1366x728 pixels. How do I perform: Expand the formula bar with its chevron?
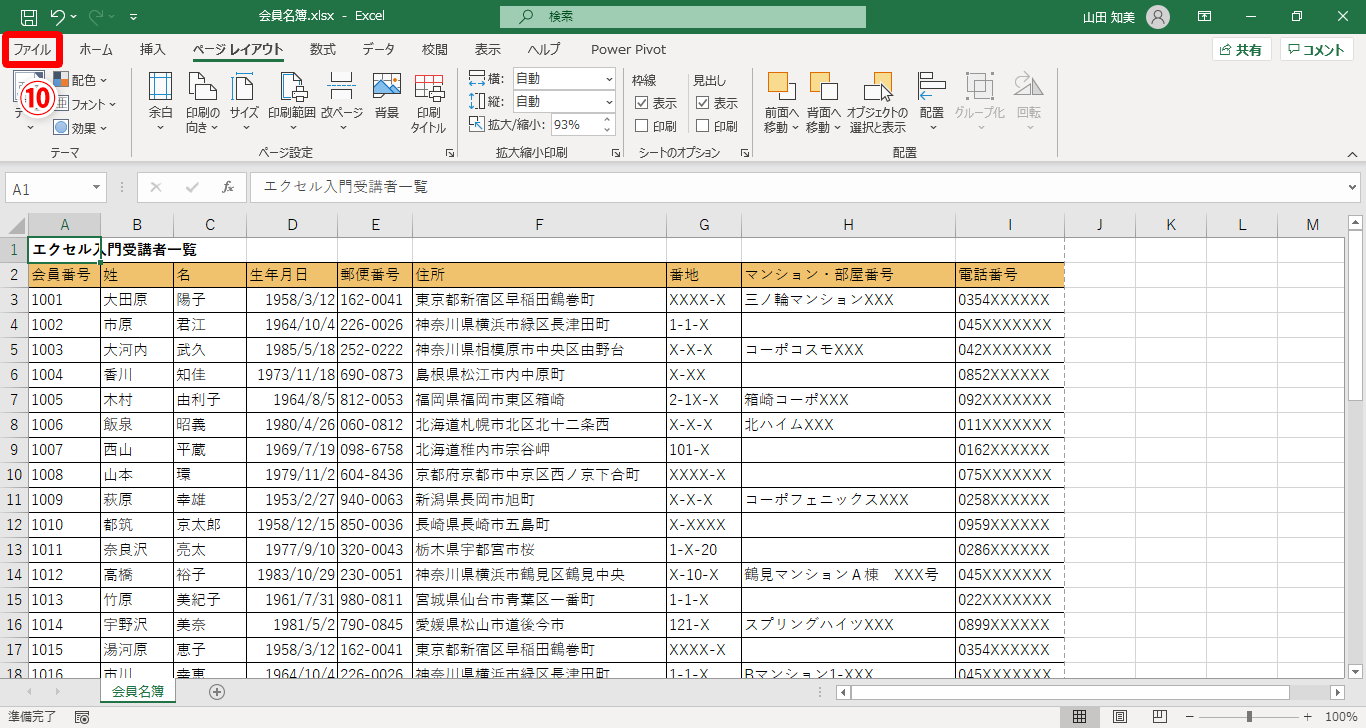1353,187
